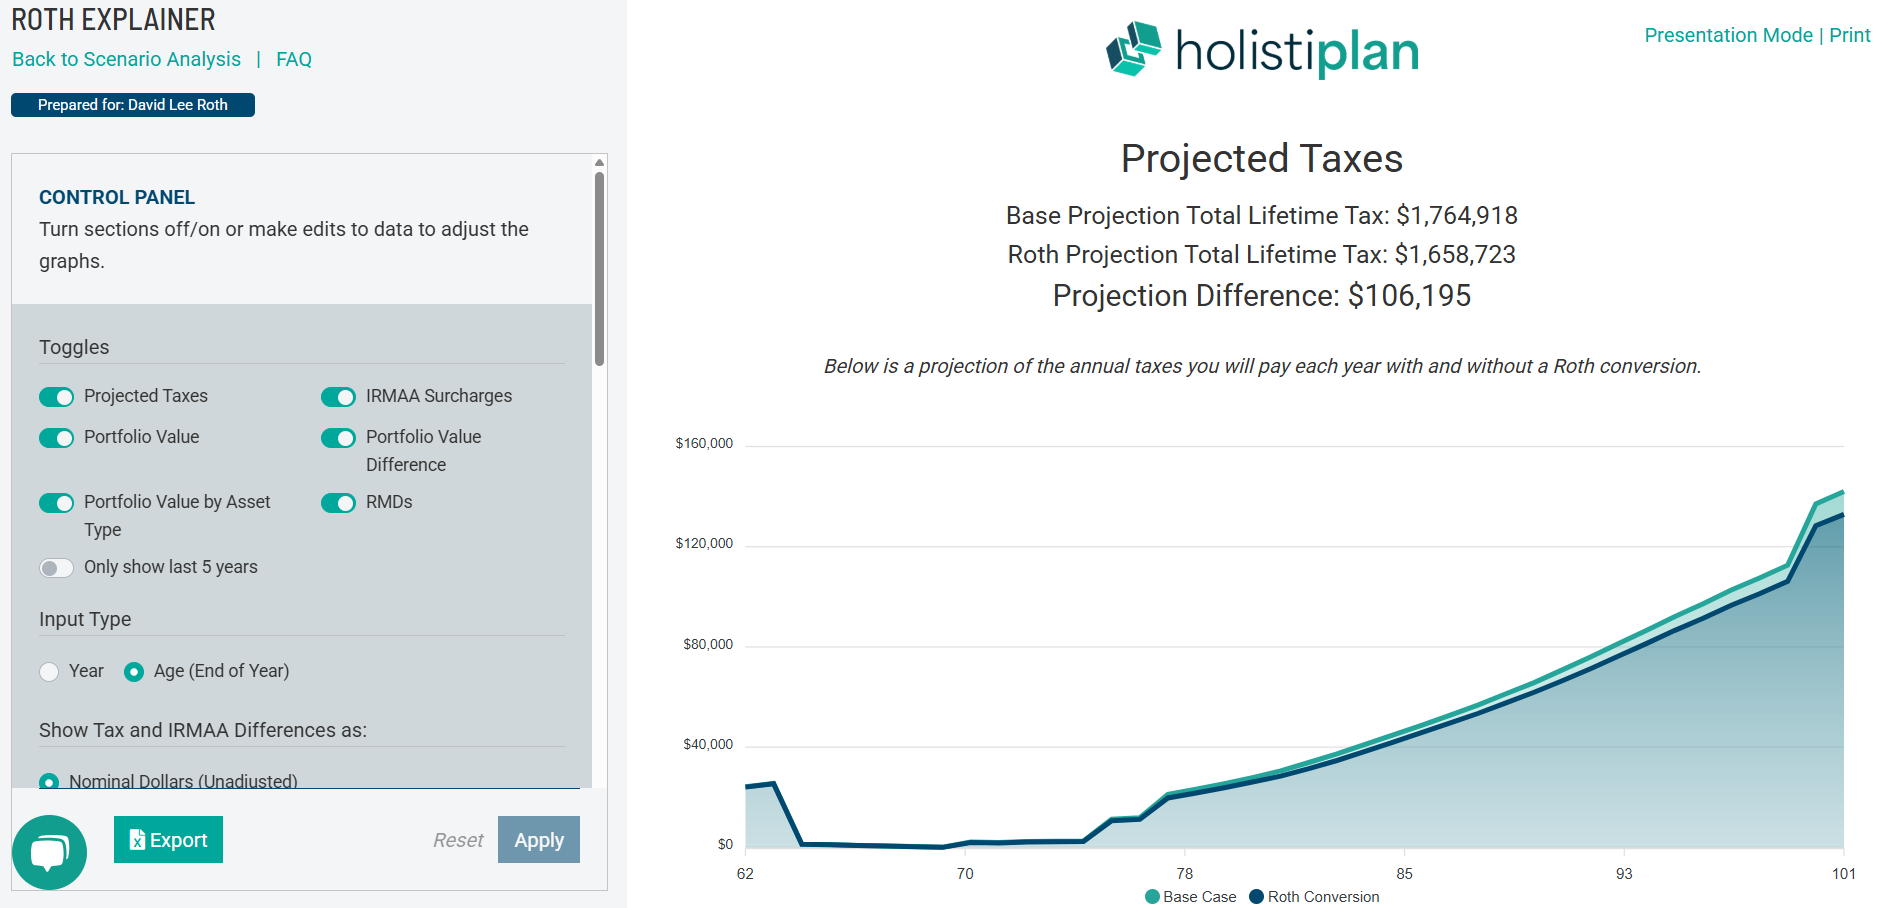Go Back to Scenario Analysis
The image size is (1883, 908).
[126, 59]
